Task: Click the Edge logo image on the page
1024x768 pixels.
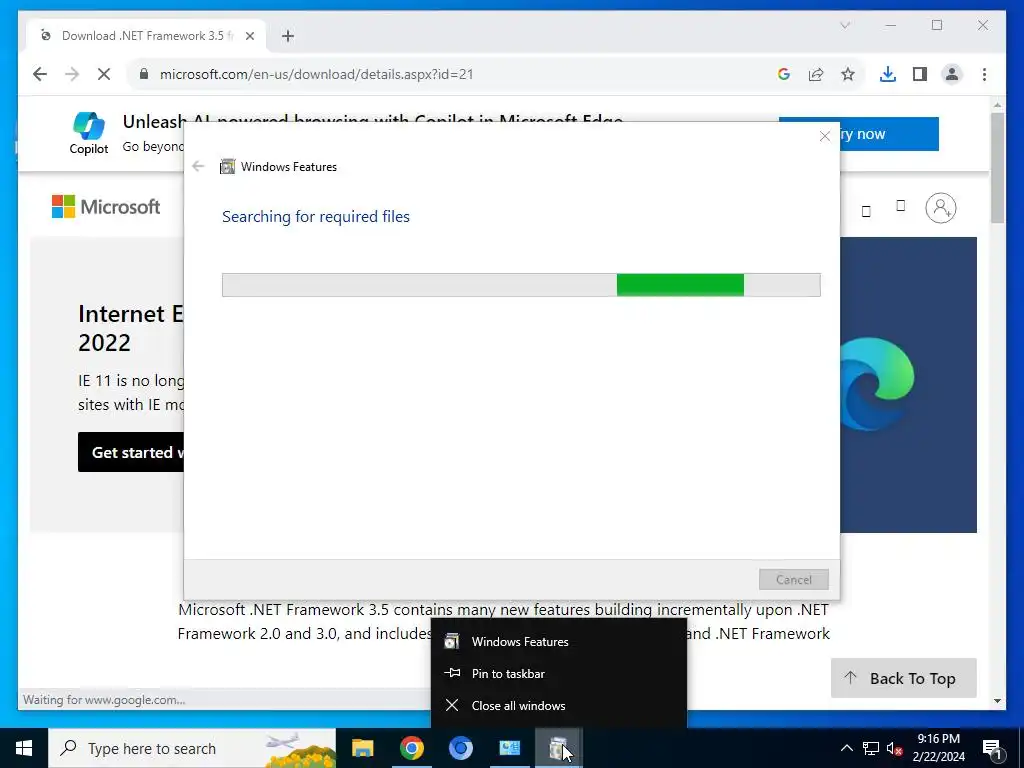Action: click(876, 384)
